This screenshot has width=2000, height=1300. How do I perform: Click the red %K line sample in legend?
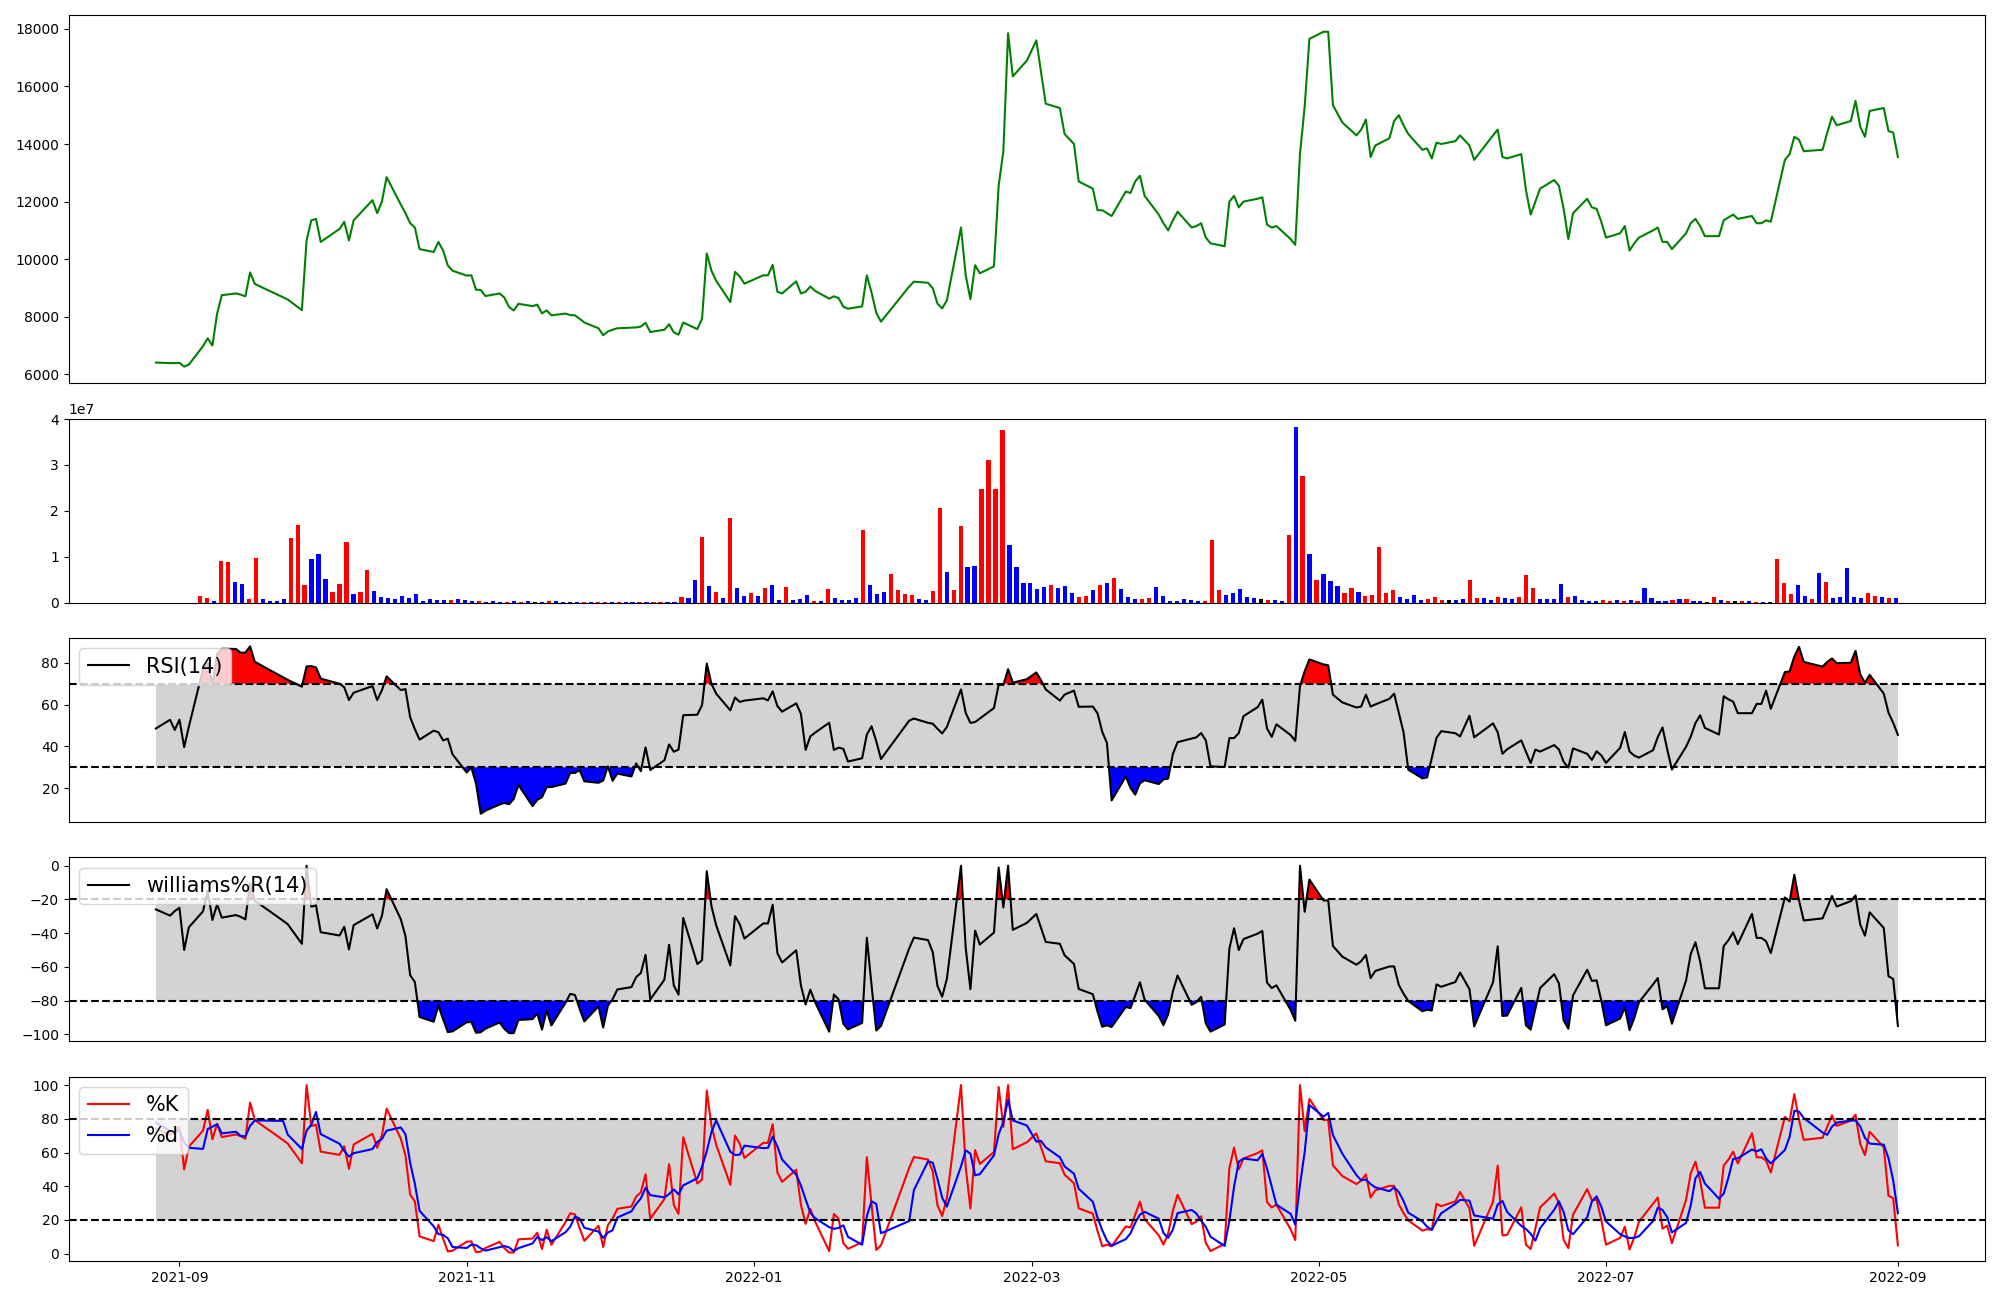109,1104
